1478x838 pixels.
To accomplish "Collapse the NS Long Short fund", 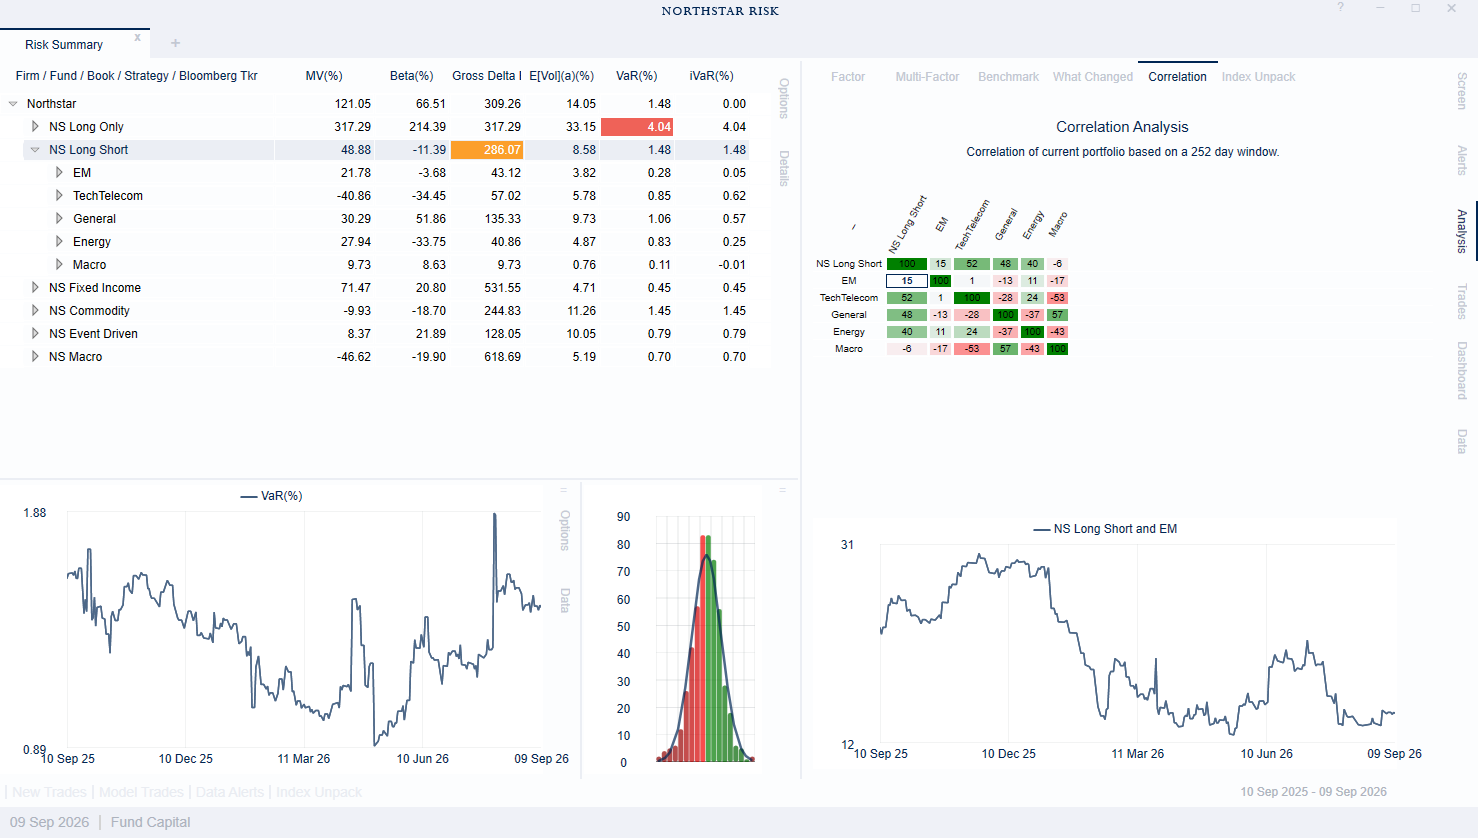I will (x=35, y=150).
